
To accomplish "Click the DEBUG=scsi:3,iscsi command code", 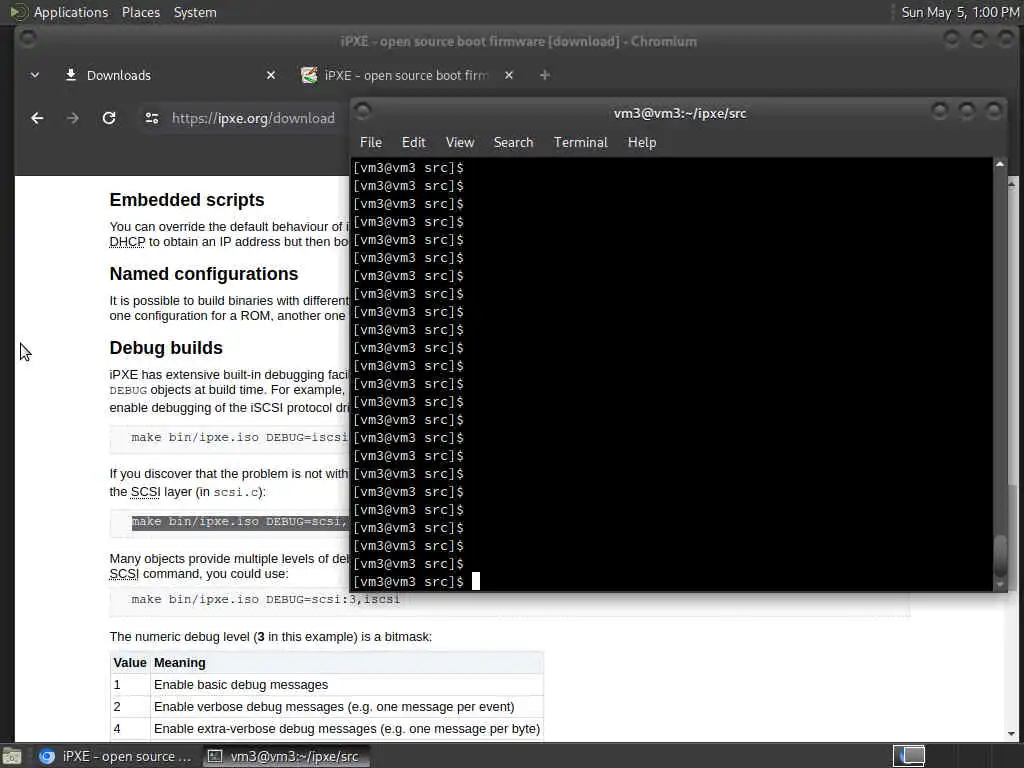I will [265, 599].
